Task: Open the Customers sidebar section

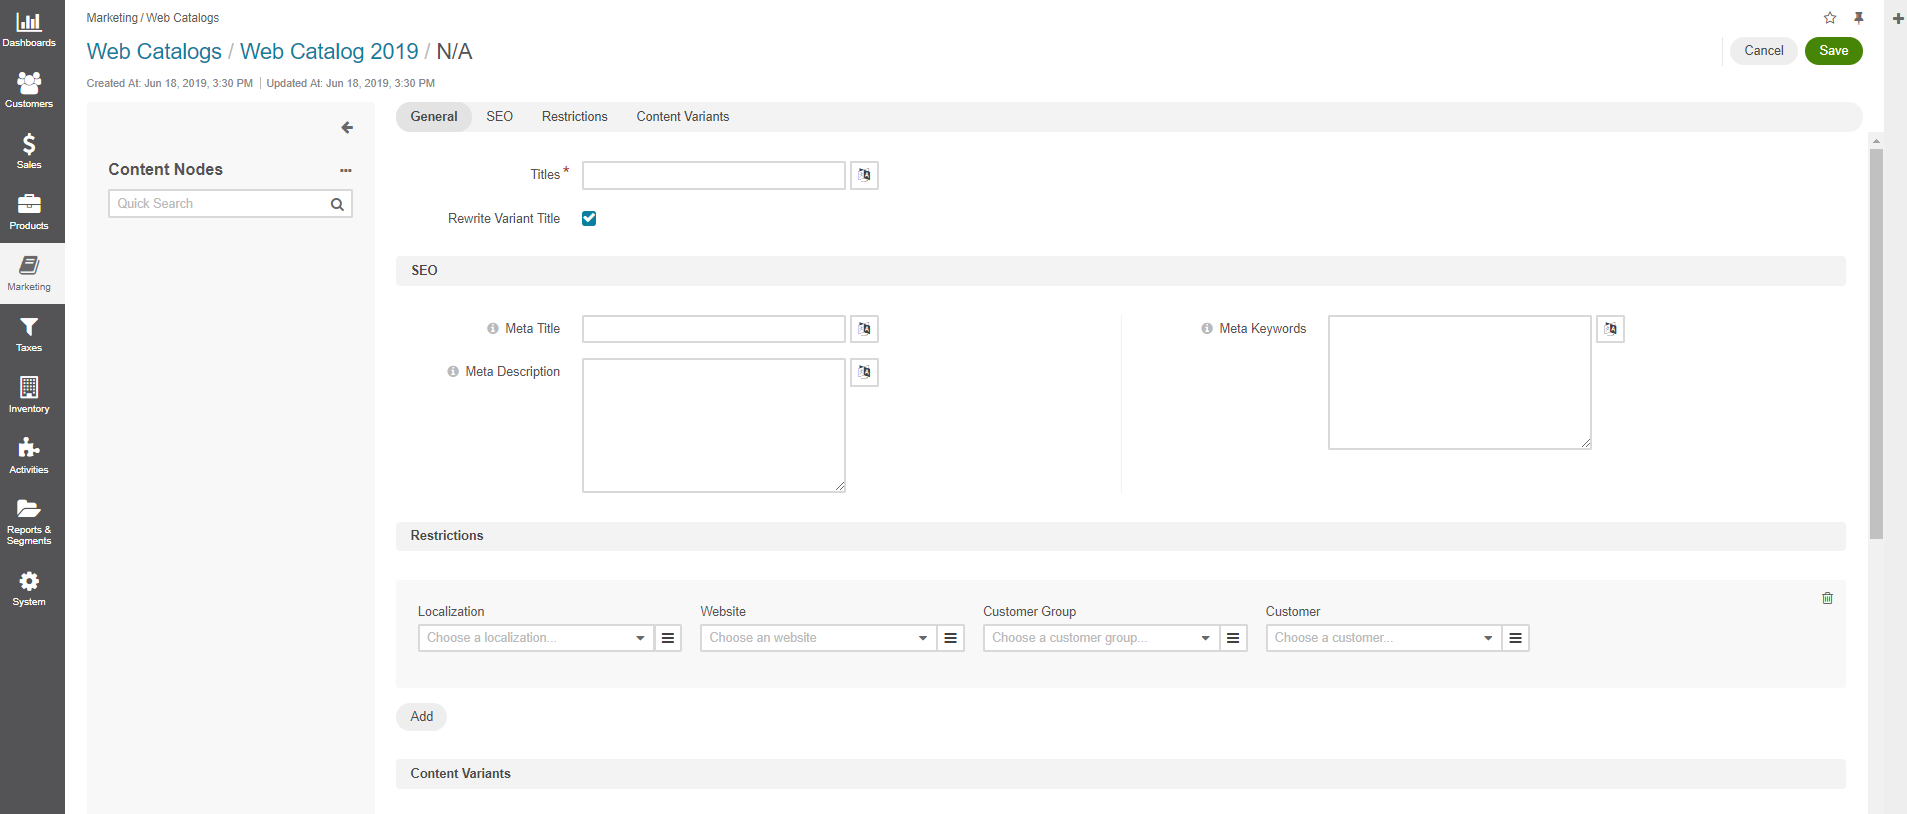Action: pyautogui.click(x=29, y=91)
